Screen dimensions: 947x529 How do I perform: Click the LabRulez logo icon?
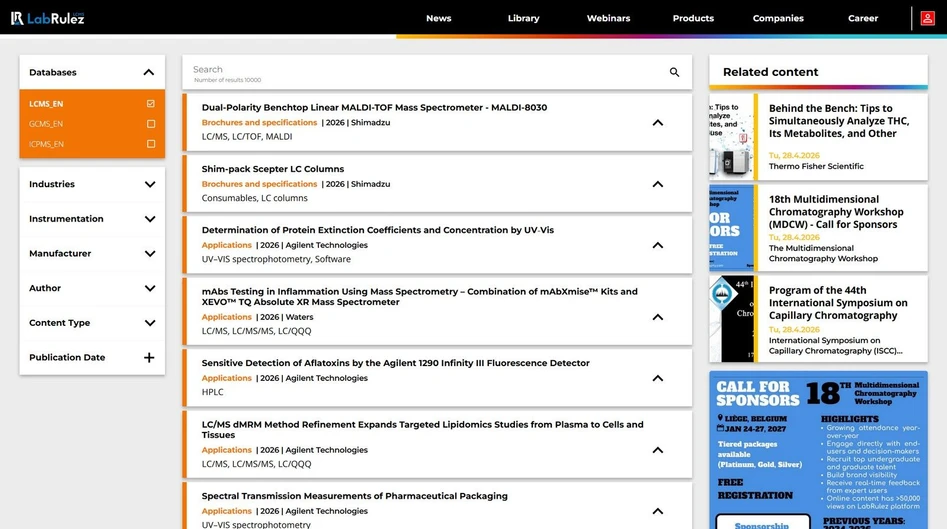17,18
